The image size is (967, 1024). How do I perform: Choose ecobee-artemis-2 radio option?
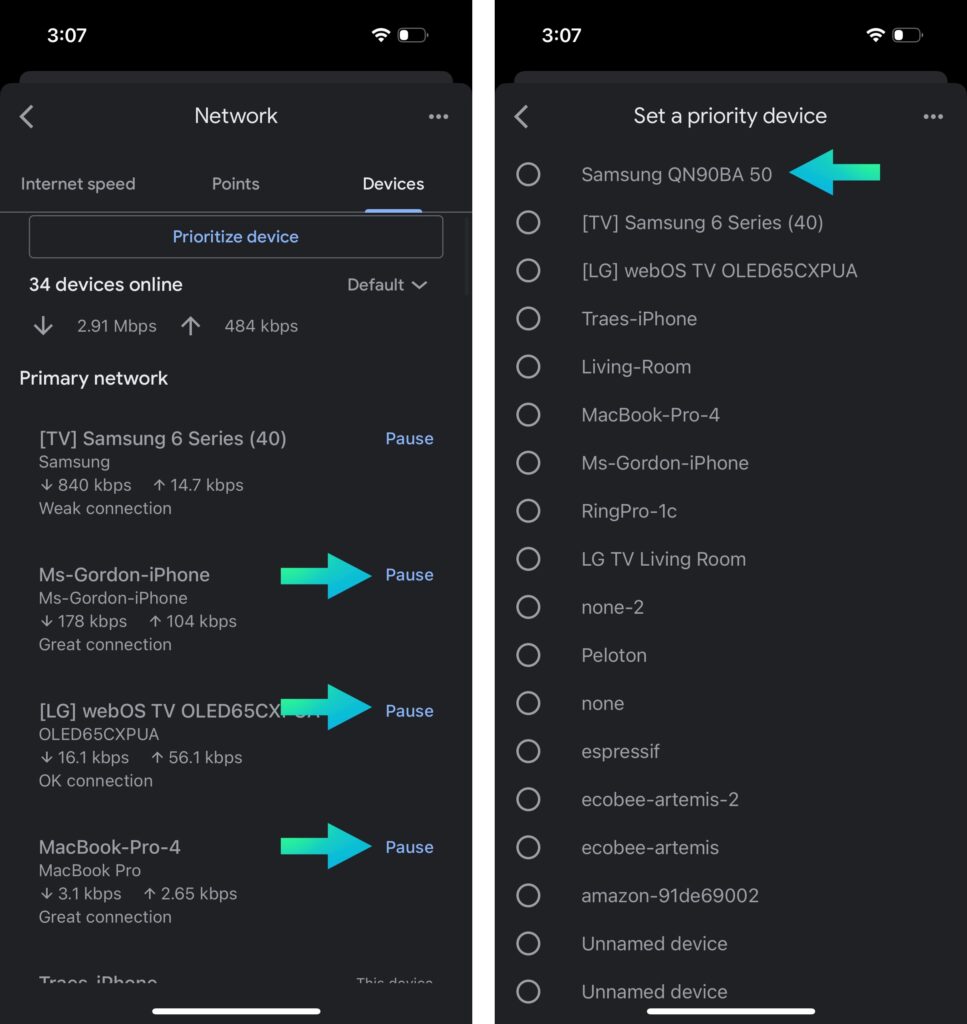(528, 799)
